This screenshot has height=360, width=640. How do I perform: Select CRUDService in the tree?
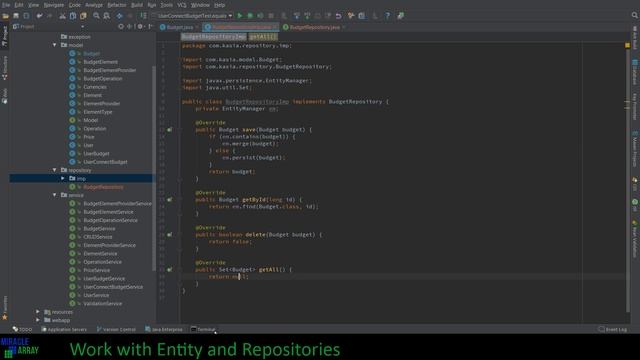98,237
